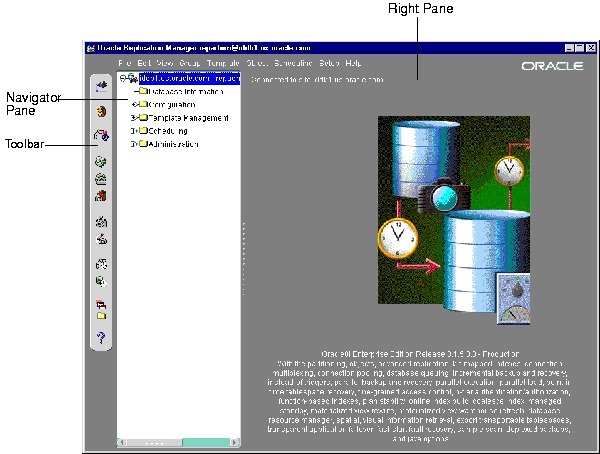Select the Configuration tree item label
Image resolution: width=600 pixels, height=454 pixels.
click(x=174, y=103)
